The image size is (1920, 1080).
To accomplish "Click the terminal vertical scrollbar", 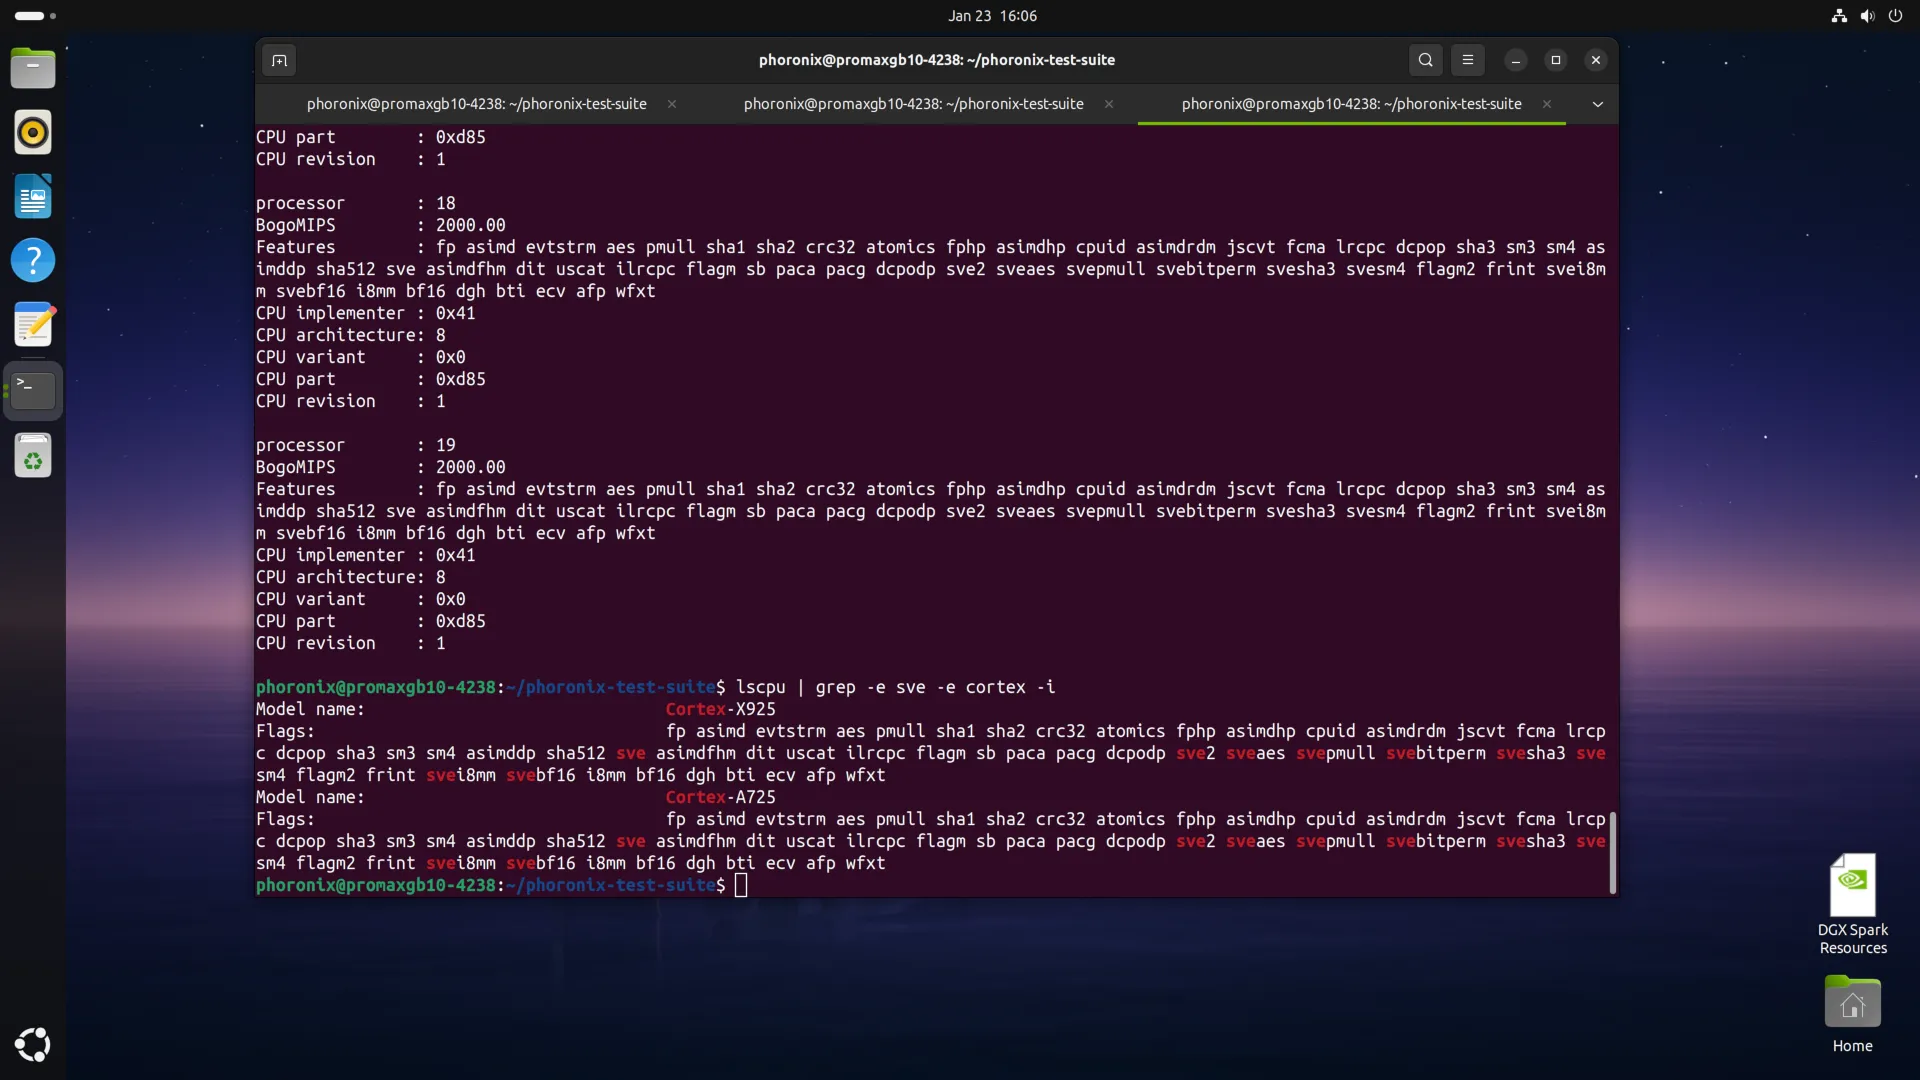I will coord(1612,852).
